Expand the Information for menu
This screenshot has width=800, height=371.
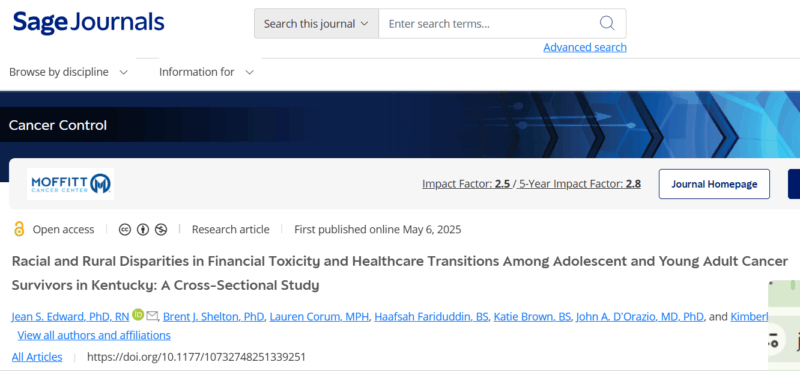tap(206, 72)
